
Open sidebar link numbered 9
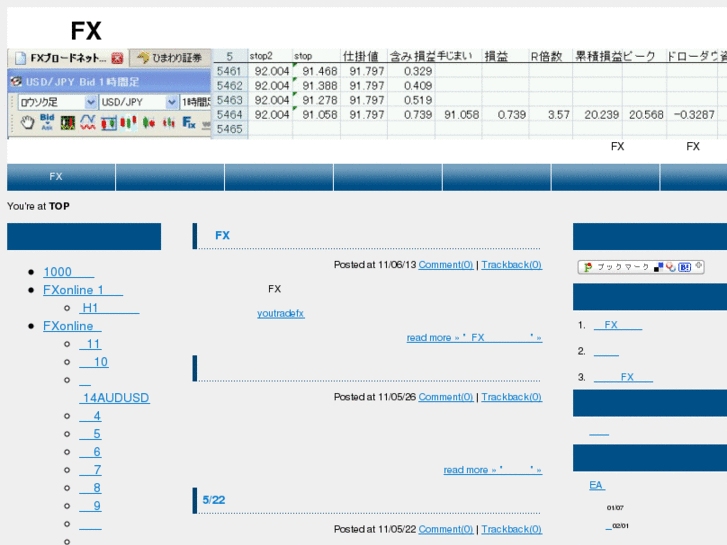[90, 507]
